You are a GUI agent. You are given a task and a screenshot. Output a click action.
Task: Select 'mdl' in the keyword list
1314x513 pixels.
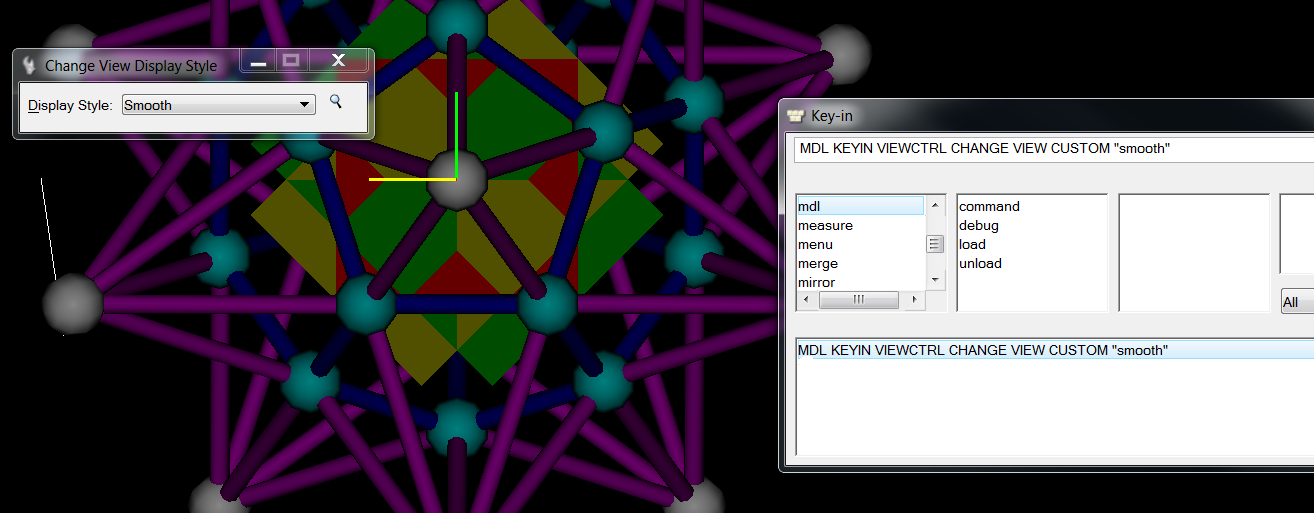861,206
